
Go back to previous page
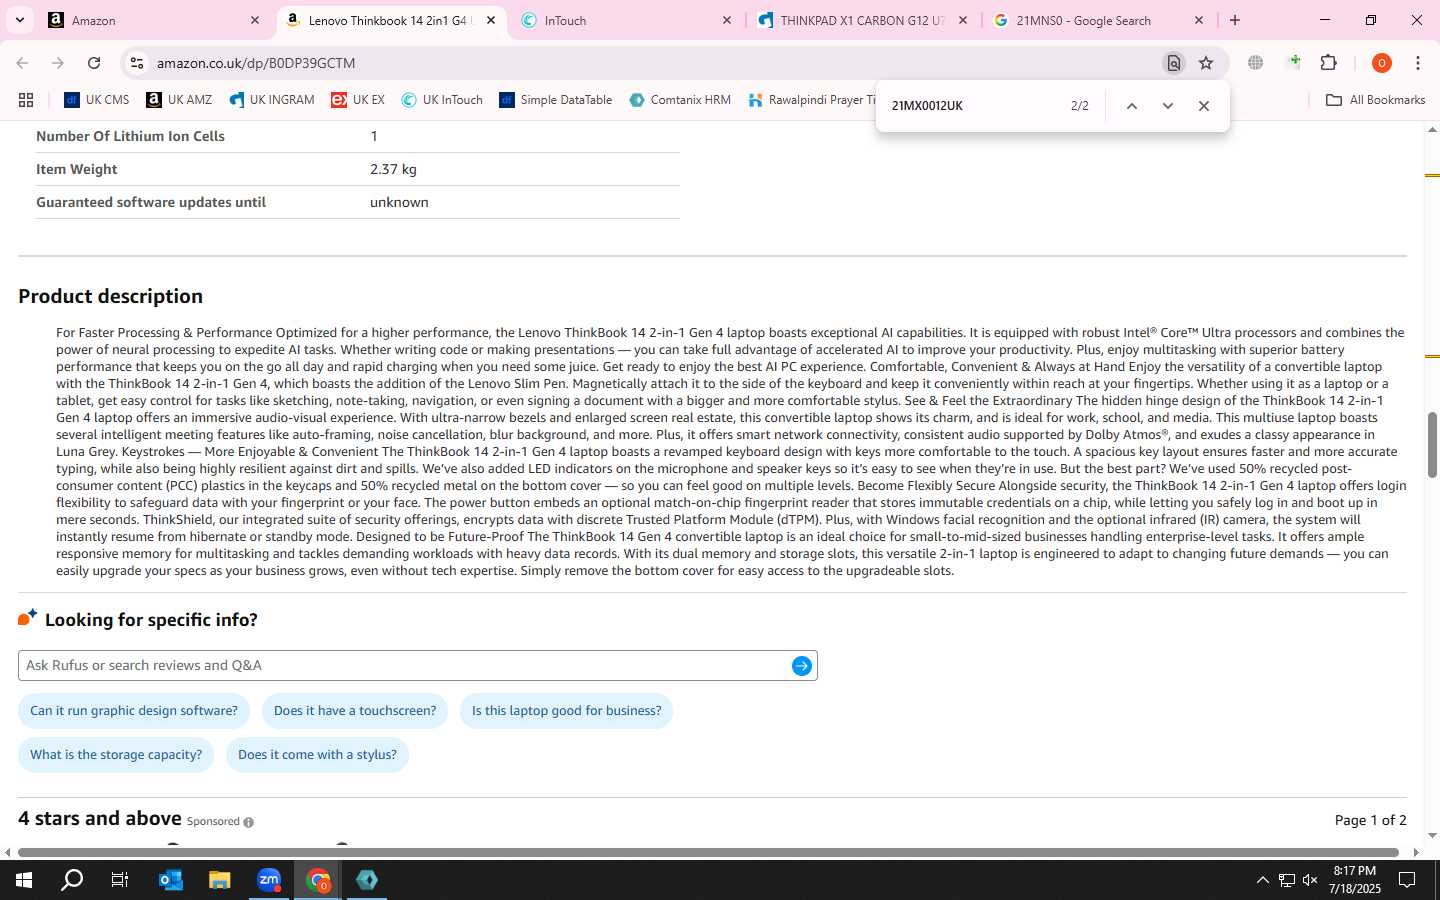pyautogui.click(x=22, y=63)
